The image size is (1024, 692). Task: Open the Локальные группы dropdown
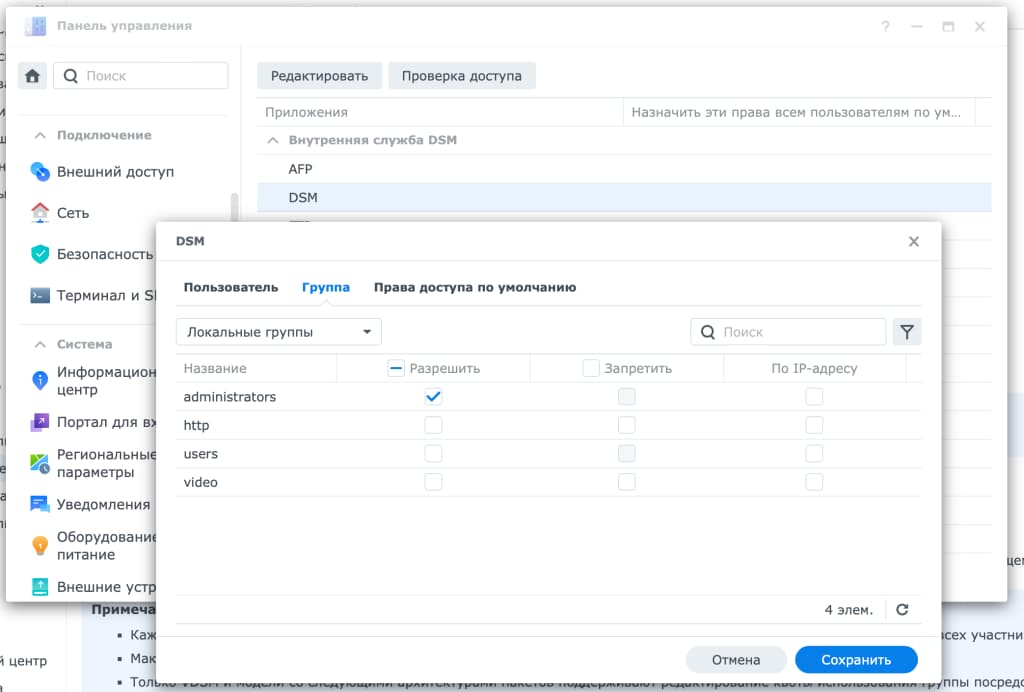(x=279, y=332)
